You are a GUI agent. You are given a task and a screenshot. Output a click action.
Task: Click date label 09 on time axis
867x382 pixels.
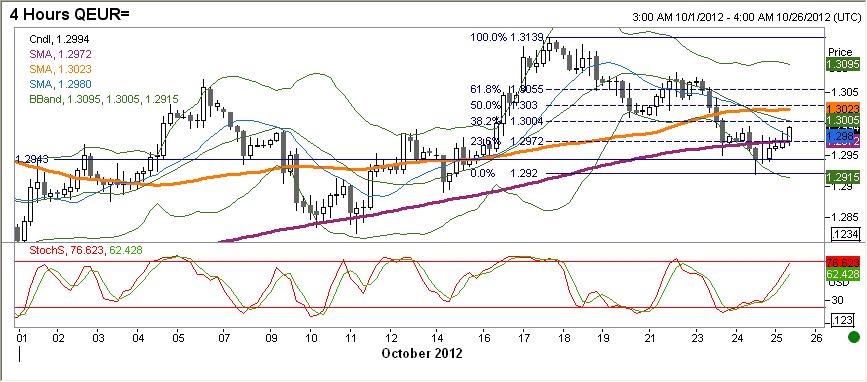click(271, 337)
